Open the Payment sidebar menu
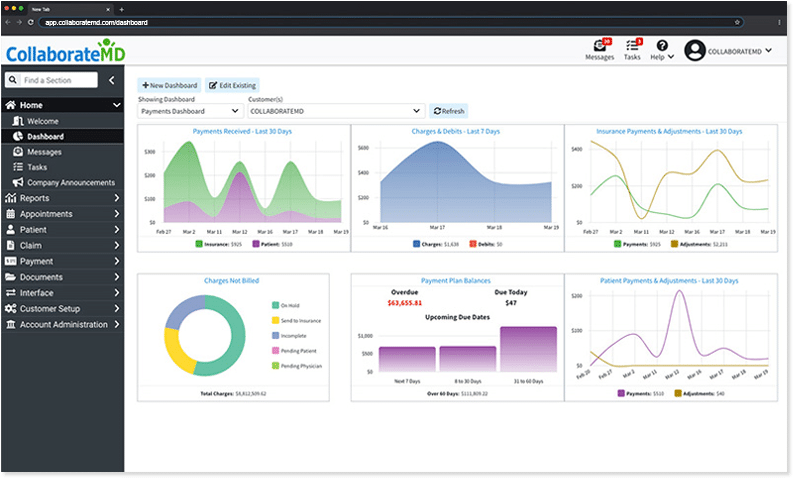The width and height of the screenshot is (800, 479). (x=63, y=262)
